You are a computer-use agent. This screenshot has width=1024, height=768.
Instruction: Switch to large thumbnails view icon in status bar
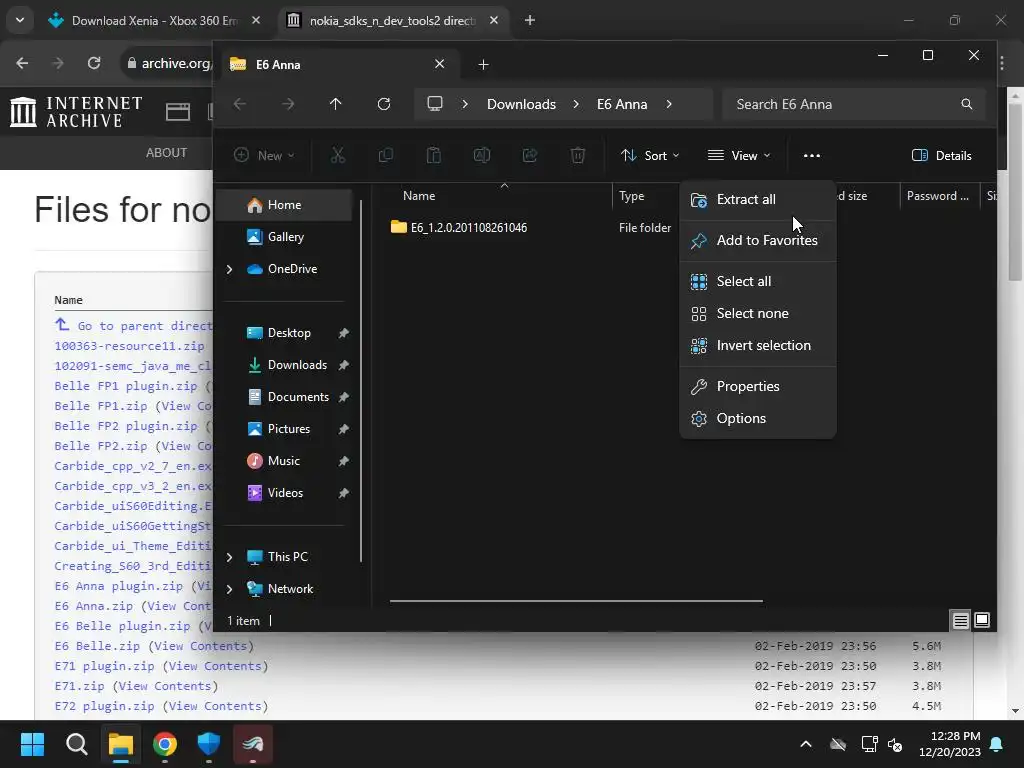[x=982, y=620]
